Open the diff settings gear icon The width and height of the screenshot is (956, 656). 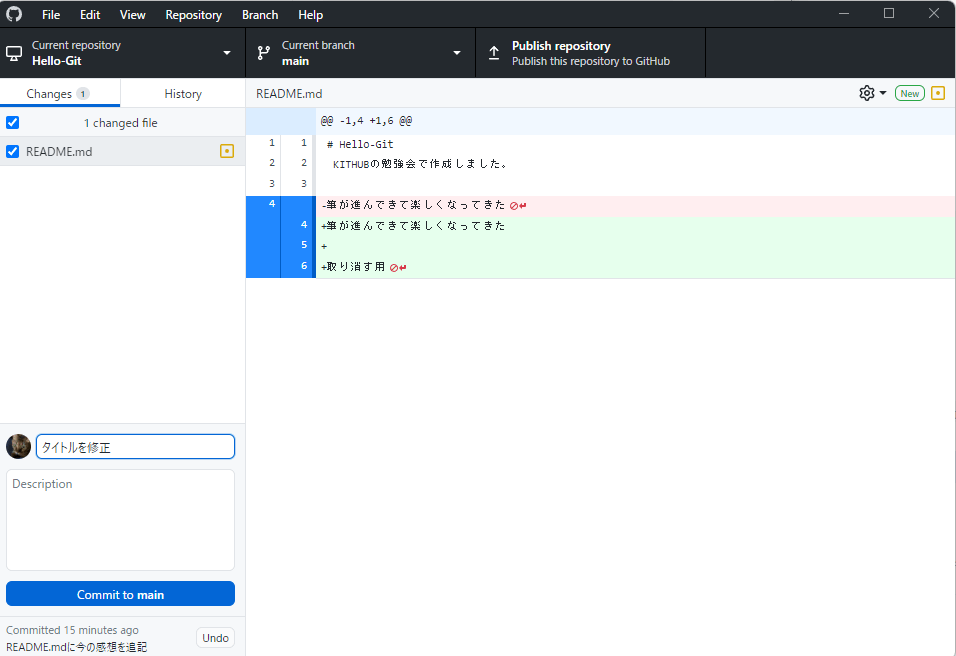point(864,92)
